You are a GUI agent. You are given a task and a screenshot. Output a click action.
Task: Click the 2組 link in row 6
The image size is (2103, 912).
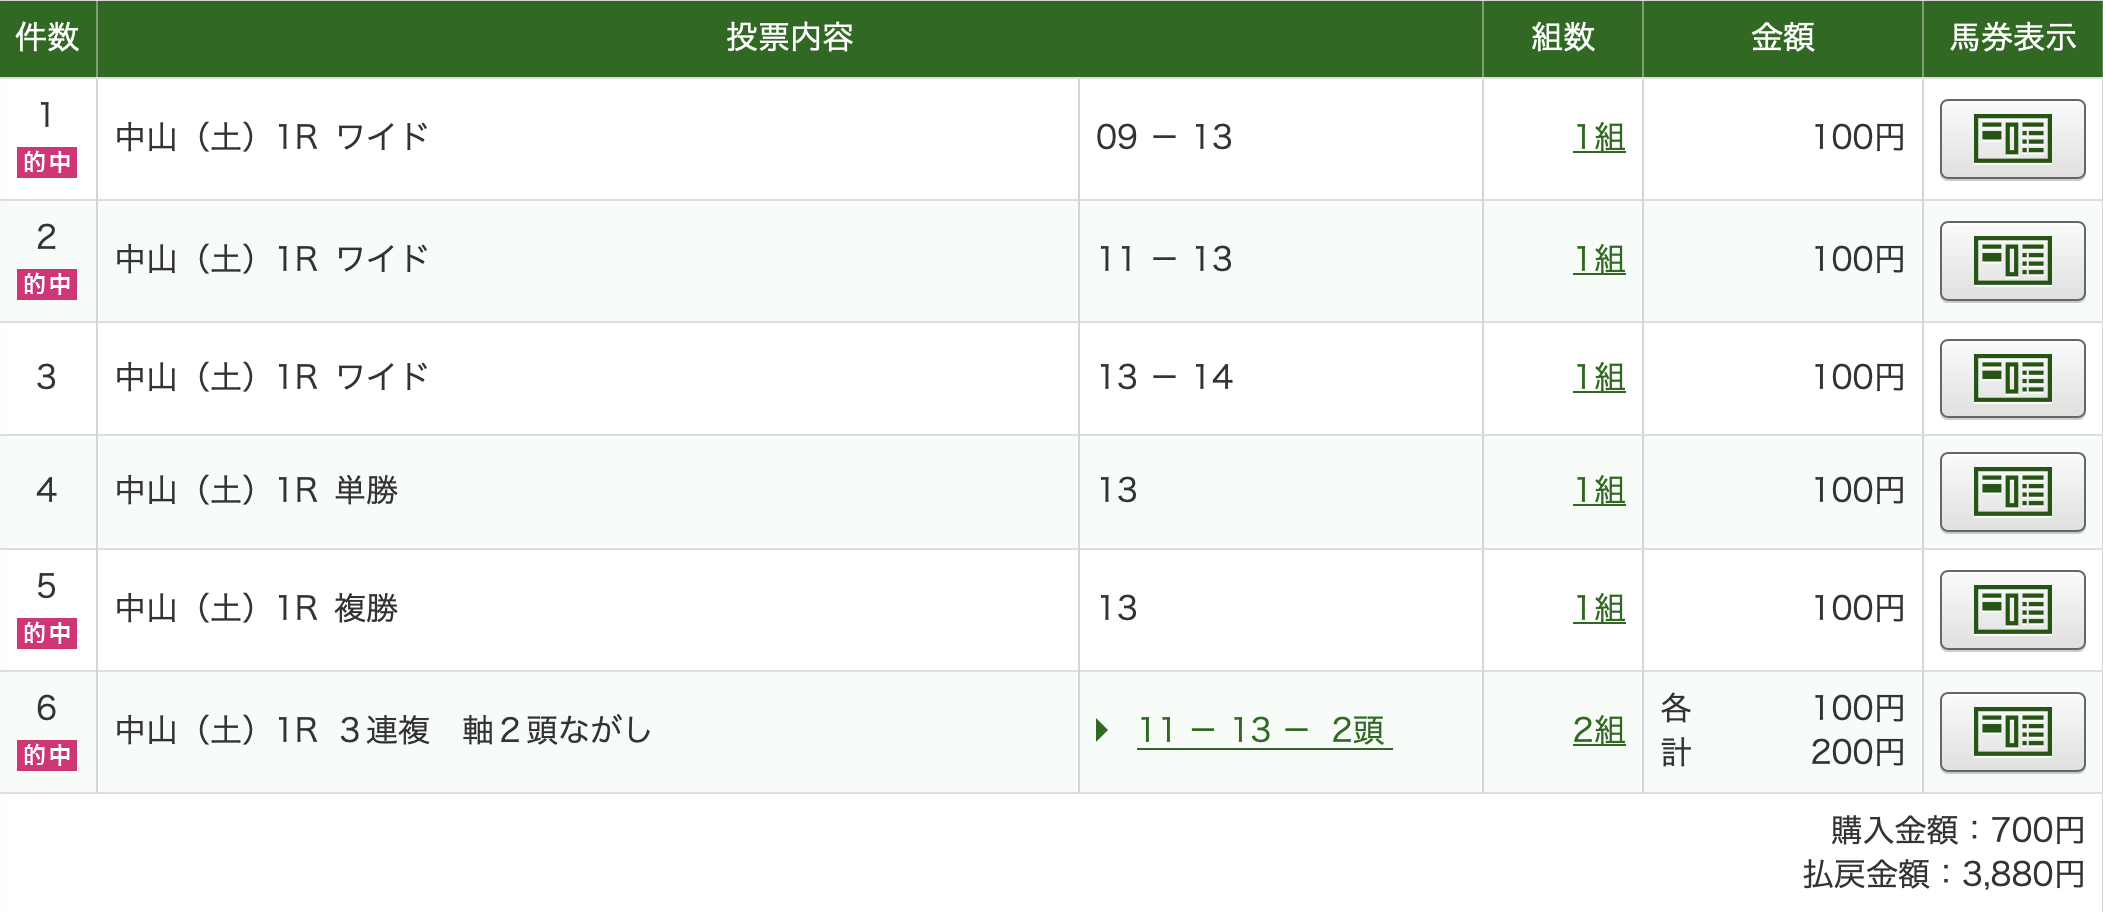(1598, 731)
